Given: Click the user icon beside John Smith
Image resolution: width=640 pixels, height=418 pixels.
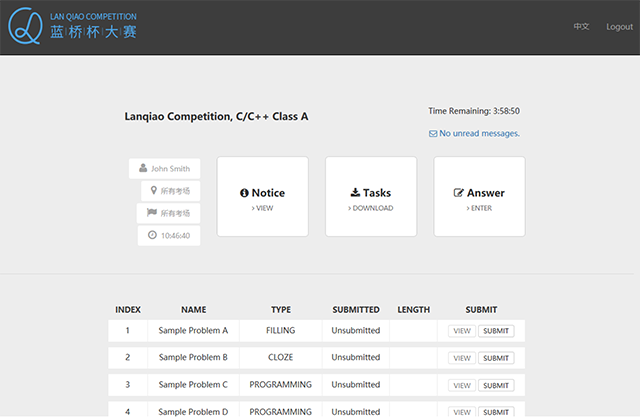Looking at the screenshot, I should (x=144, y=169).
